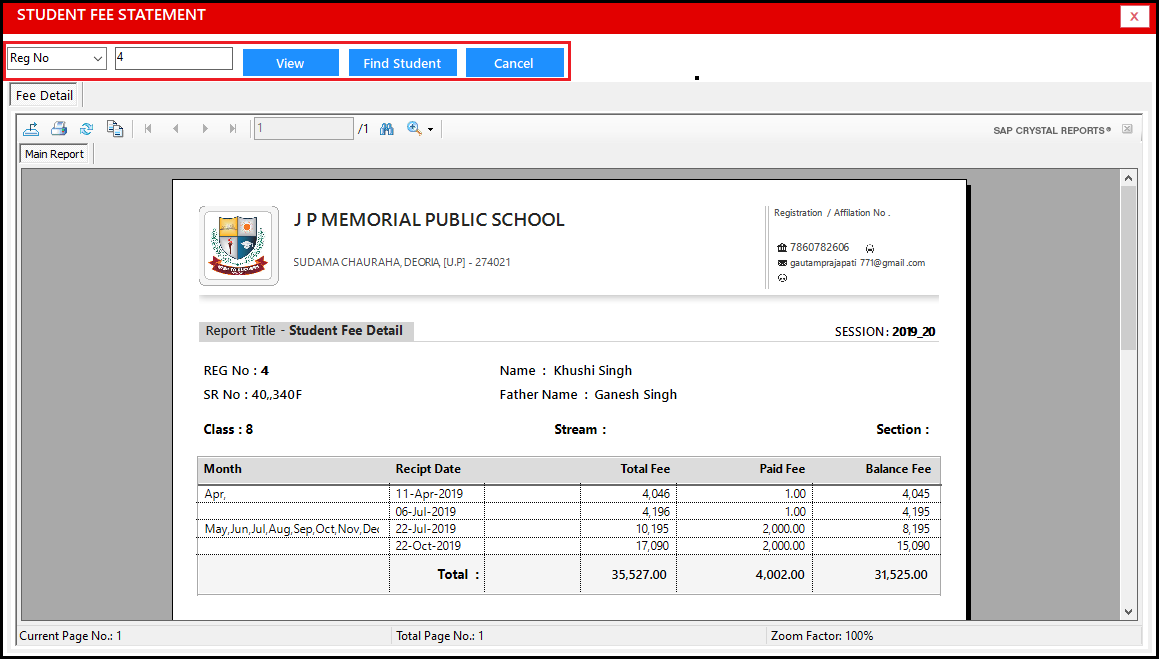This screenshot has height=659, width=1159.
Task: Click receipt date 22-Jul-2019
Action: tap(426, 529)
